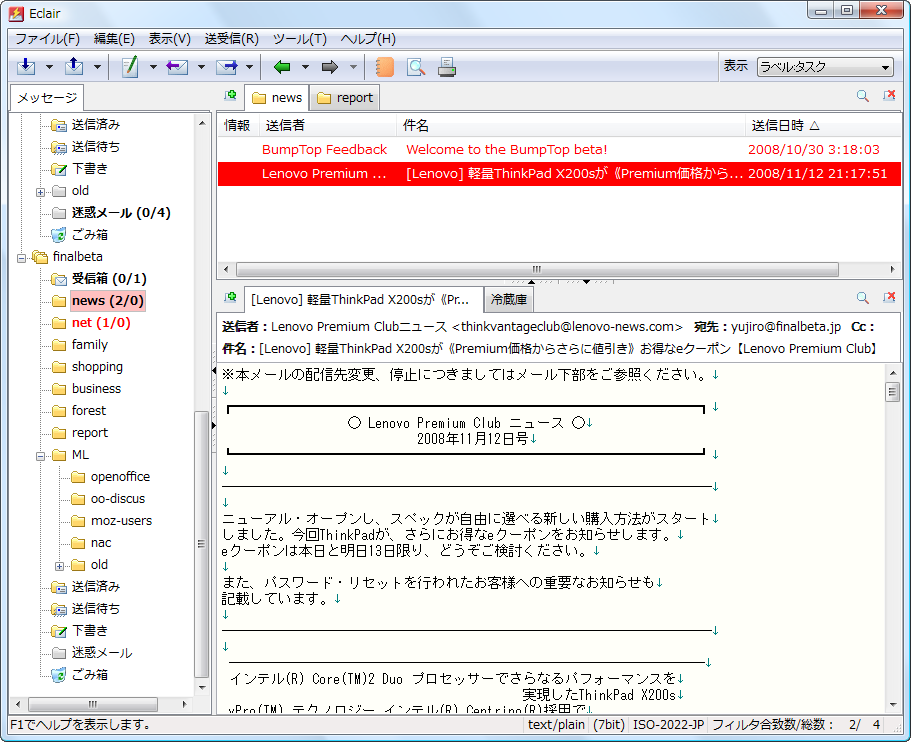Open 編集(E) menu

point(114,39)
